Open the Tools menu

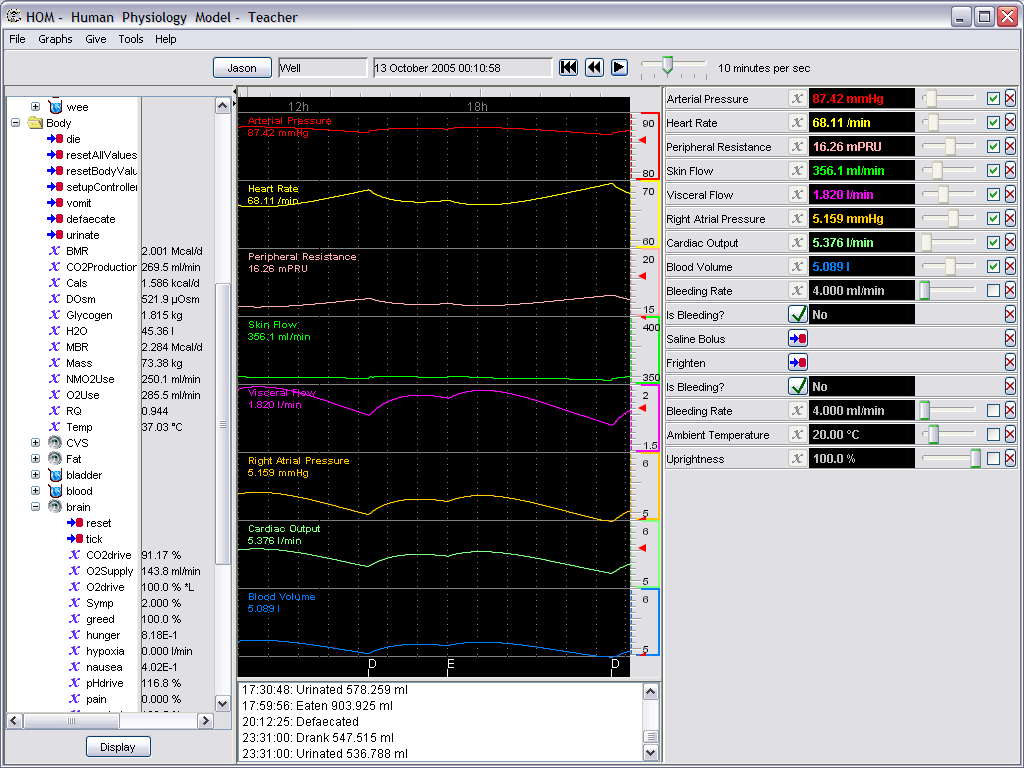(x=131, y=39)
